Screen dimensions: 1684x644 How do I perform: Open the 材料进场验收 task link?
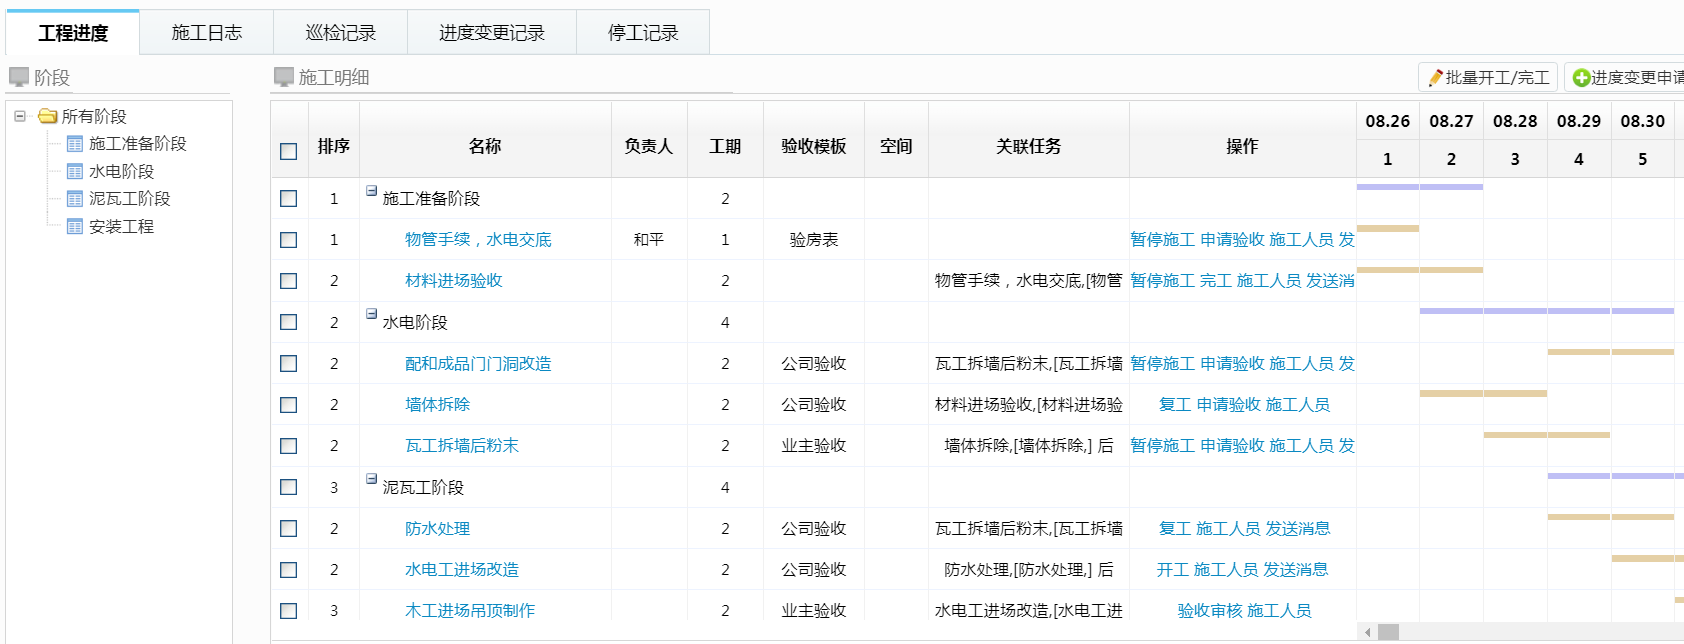[454, 281]
